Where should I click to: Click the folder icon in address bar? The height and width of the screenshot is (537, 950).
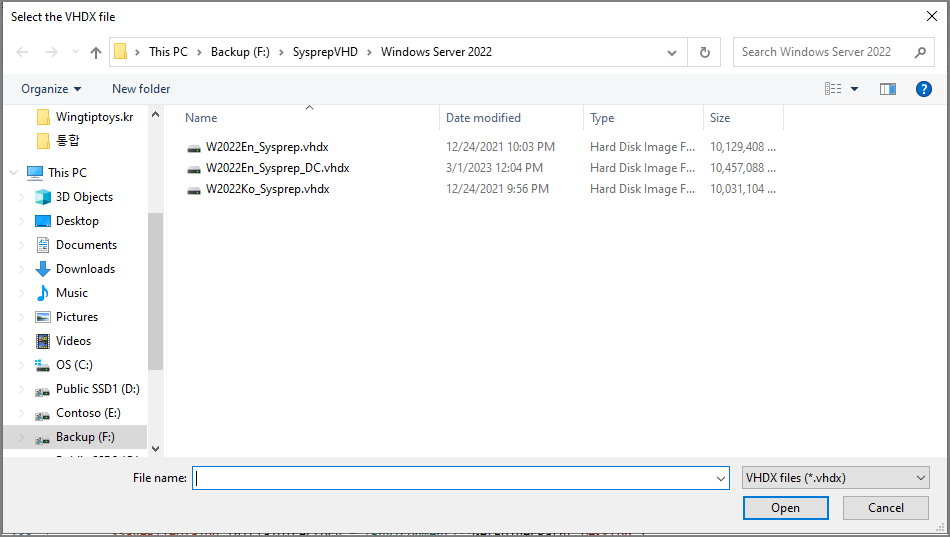pyautogui.click(x=121, y=52)
